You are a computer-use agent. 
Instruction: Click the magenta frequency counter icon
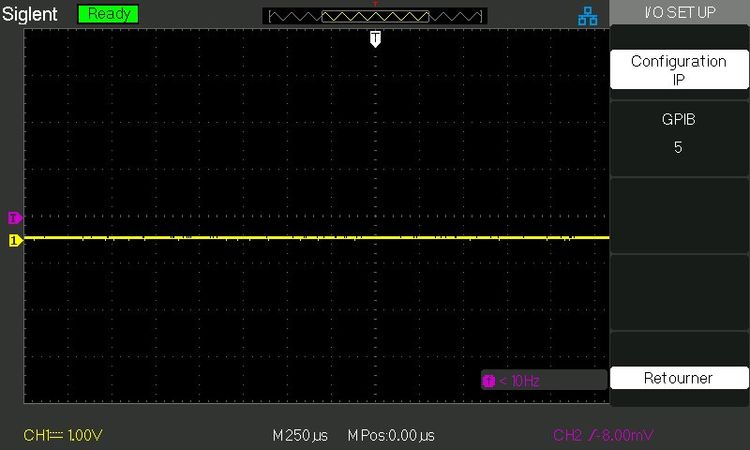pyautogui.click(x=488, y=380)
